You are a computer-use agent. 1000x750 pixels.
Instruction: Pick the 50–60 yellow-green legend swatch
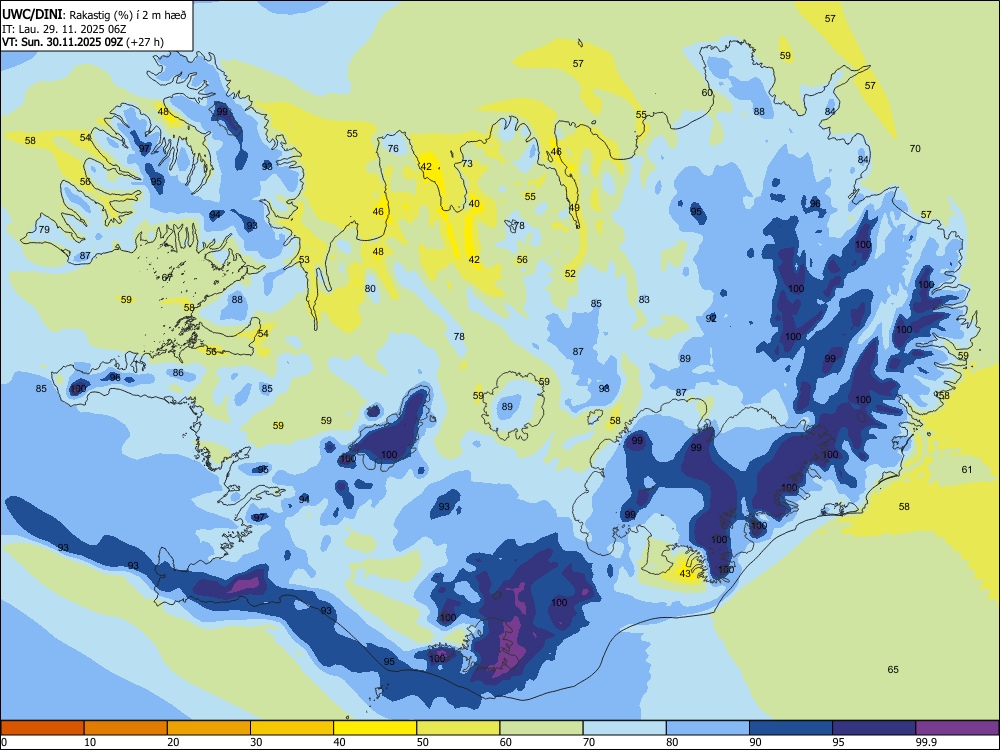(x=458, y=728)
